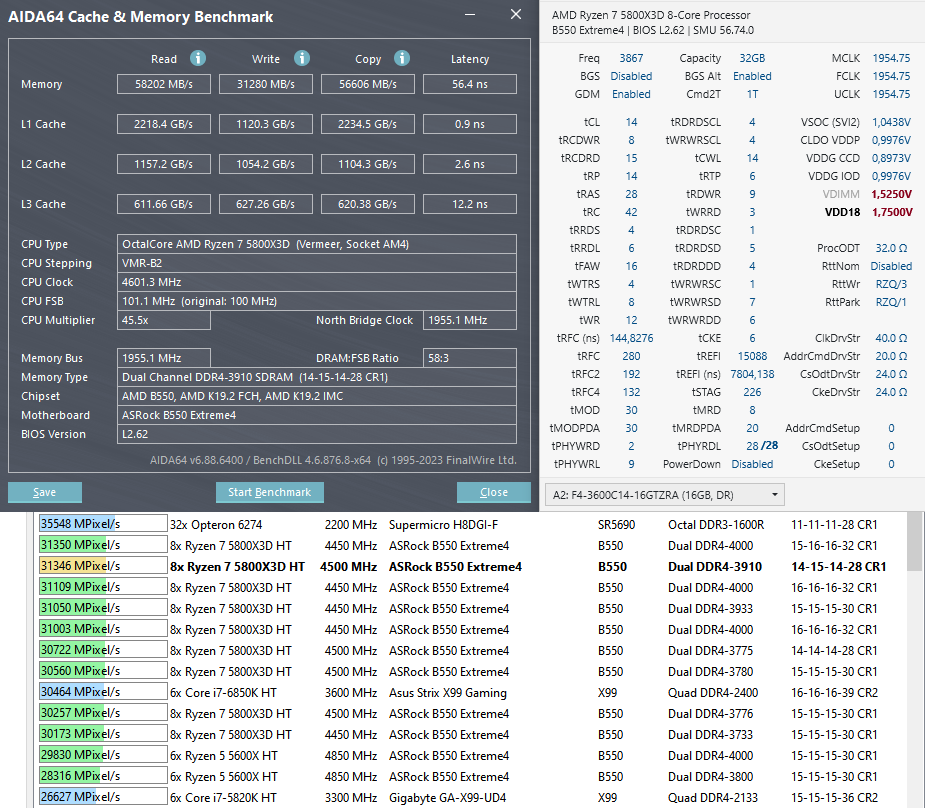This screenshot has height=808, width=925.
Task: Click L2 Cache Write value 1054.2 GB/s
Action: [266, 164]
